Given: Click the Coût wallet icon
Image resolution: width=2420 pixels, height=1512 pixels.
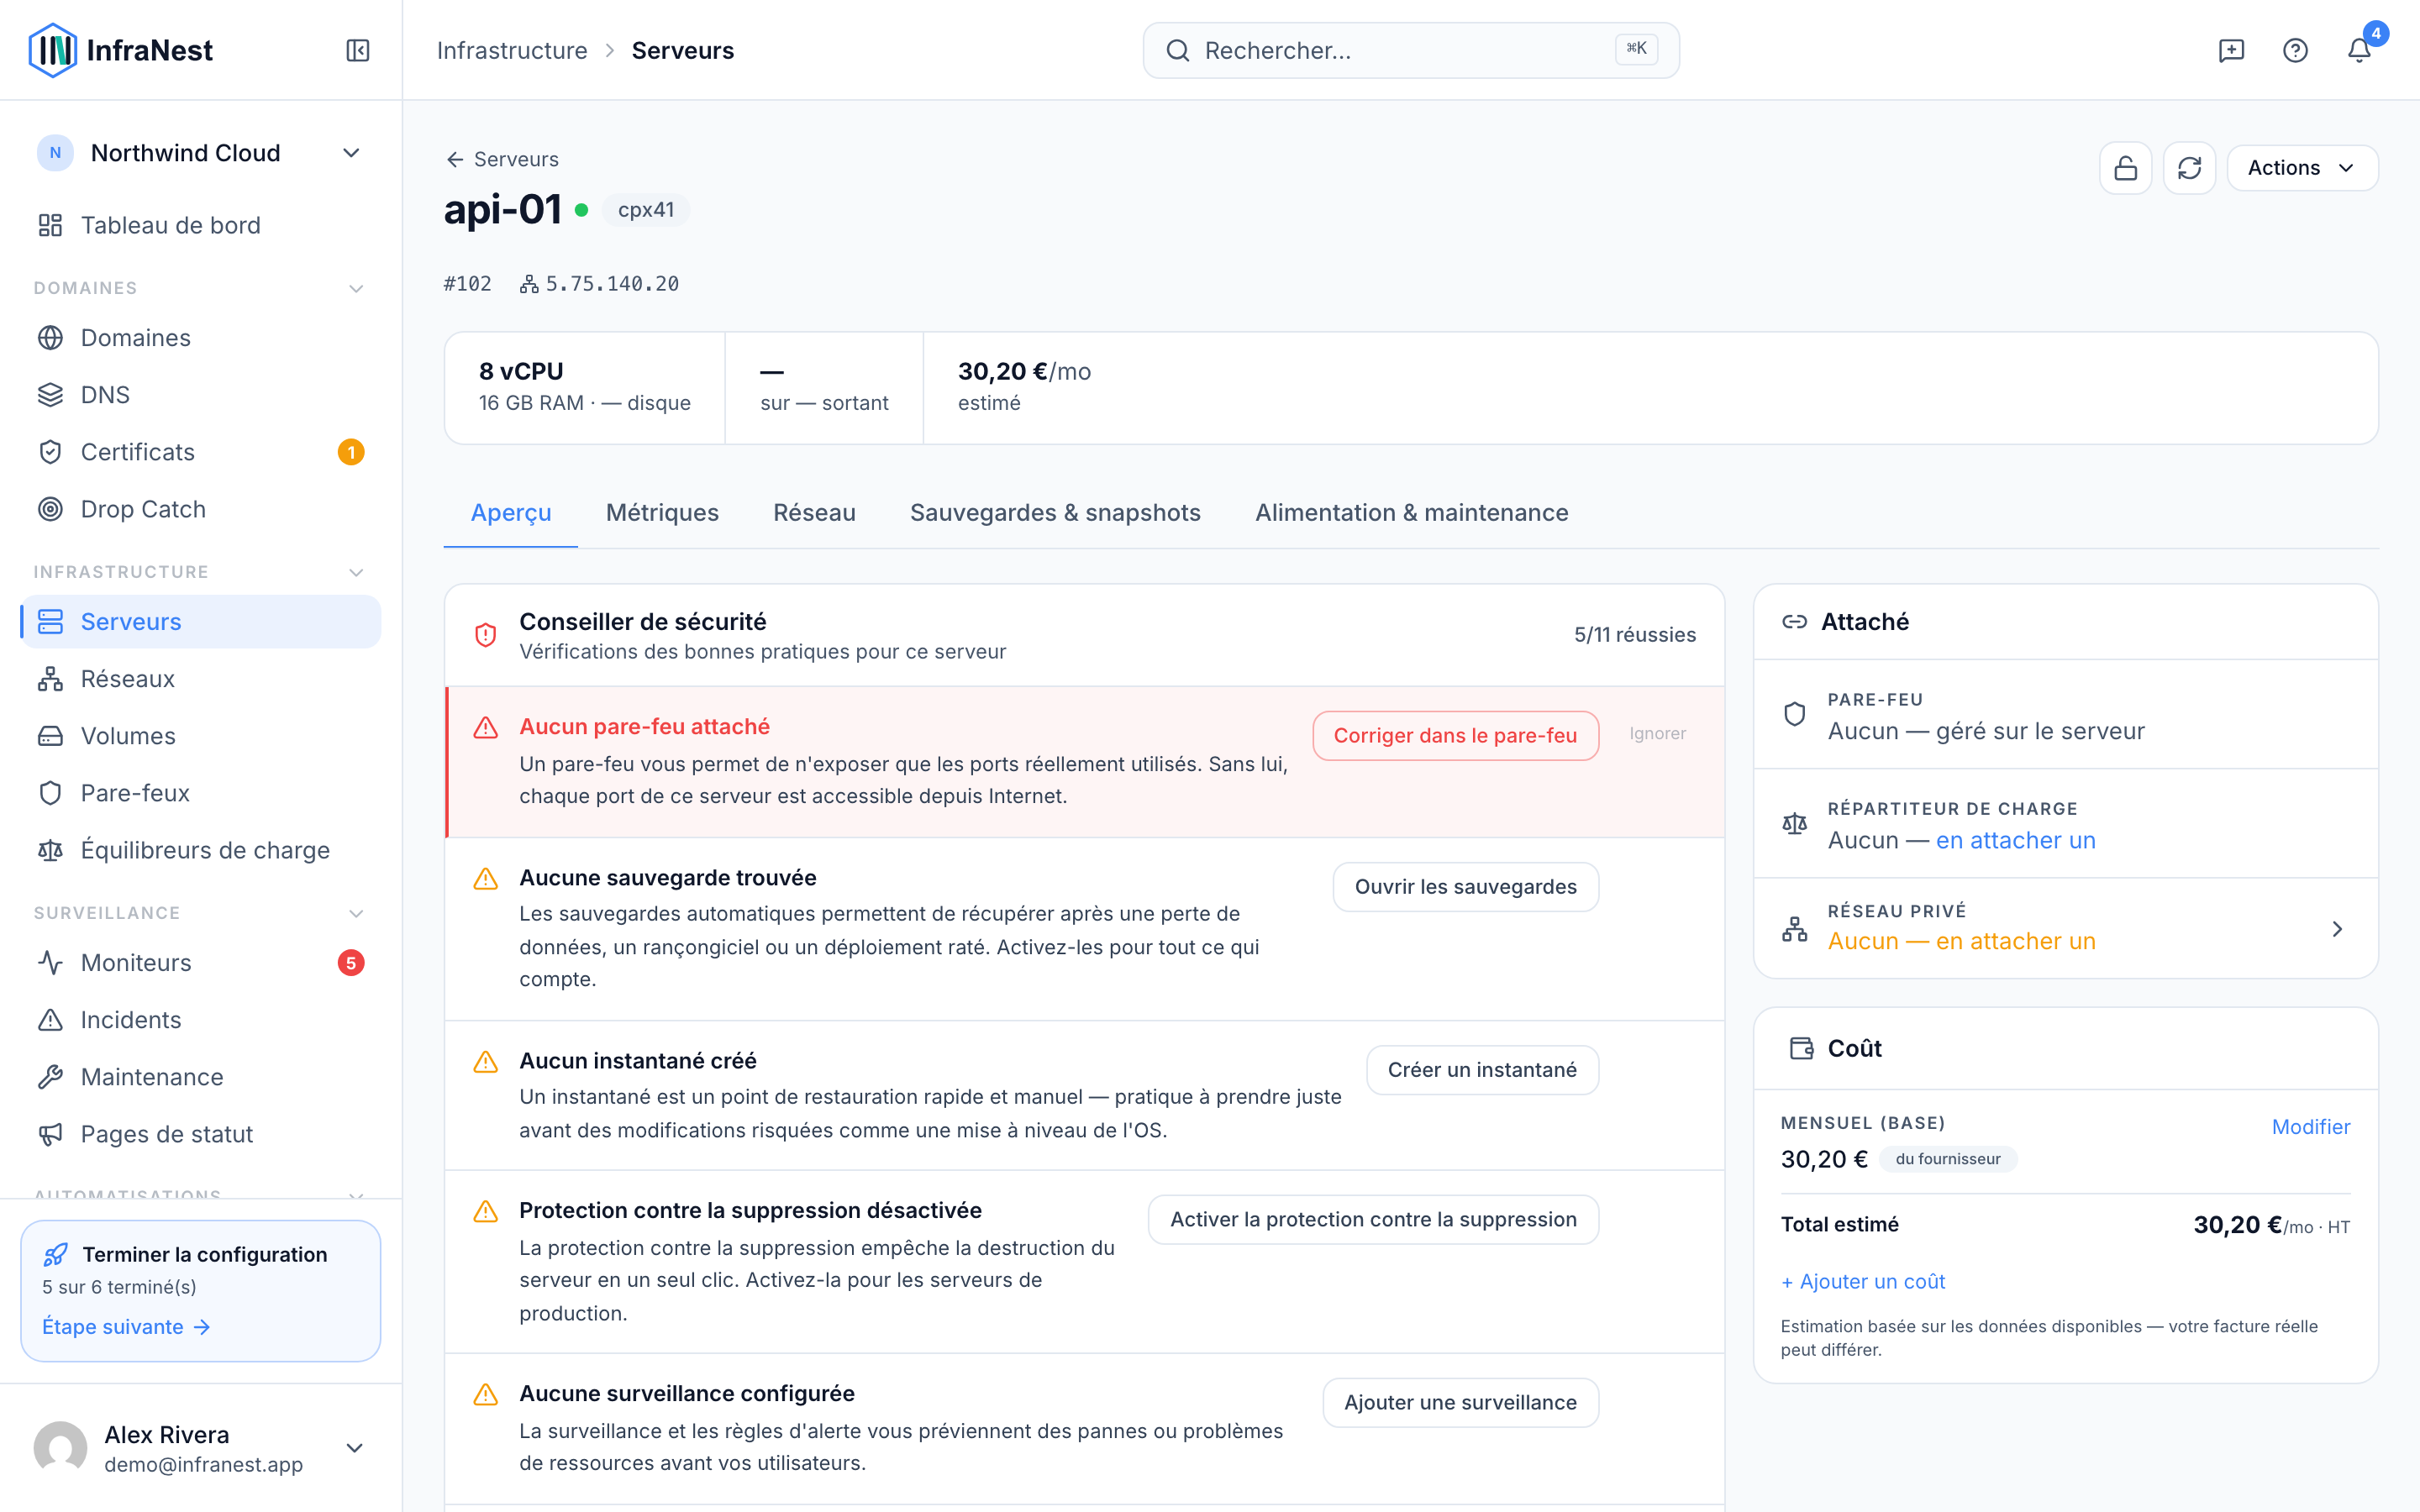Looking at the screenshot, I should tap(1801, 1048).
